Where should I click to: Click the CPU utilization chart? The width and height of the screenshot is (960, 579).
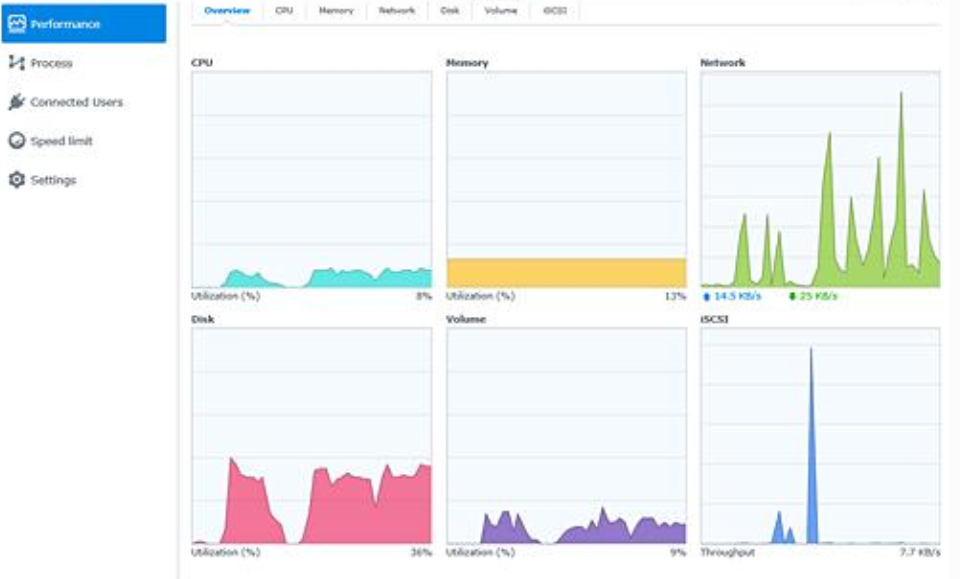(312, 179)
